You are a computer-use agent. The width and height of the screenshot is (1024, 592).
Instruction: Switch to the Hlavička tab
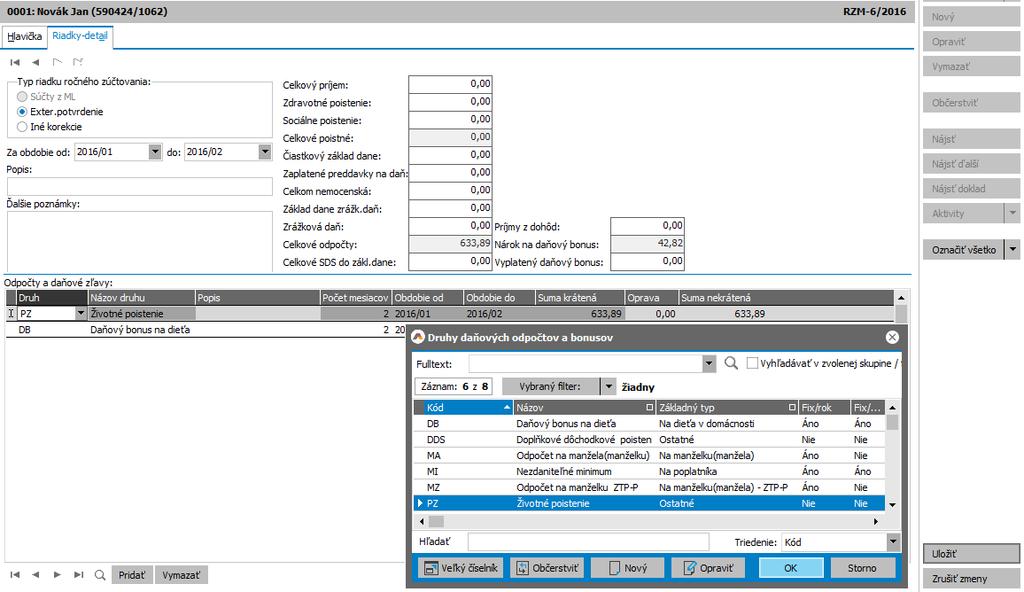click(25, 37)
